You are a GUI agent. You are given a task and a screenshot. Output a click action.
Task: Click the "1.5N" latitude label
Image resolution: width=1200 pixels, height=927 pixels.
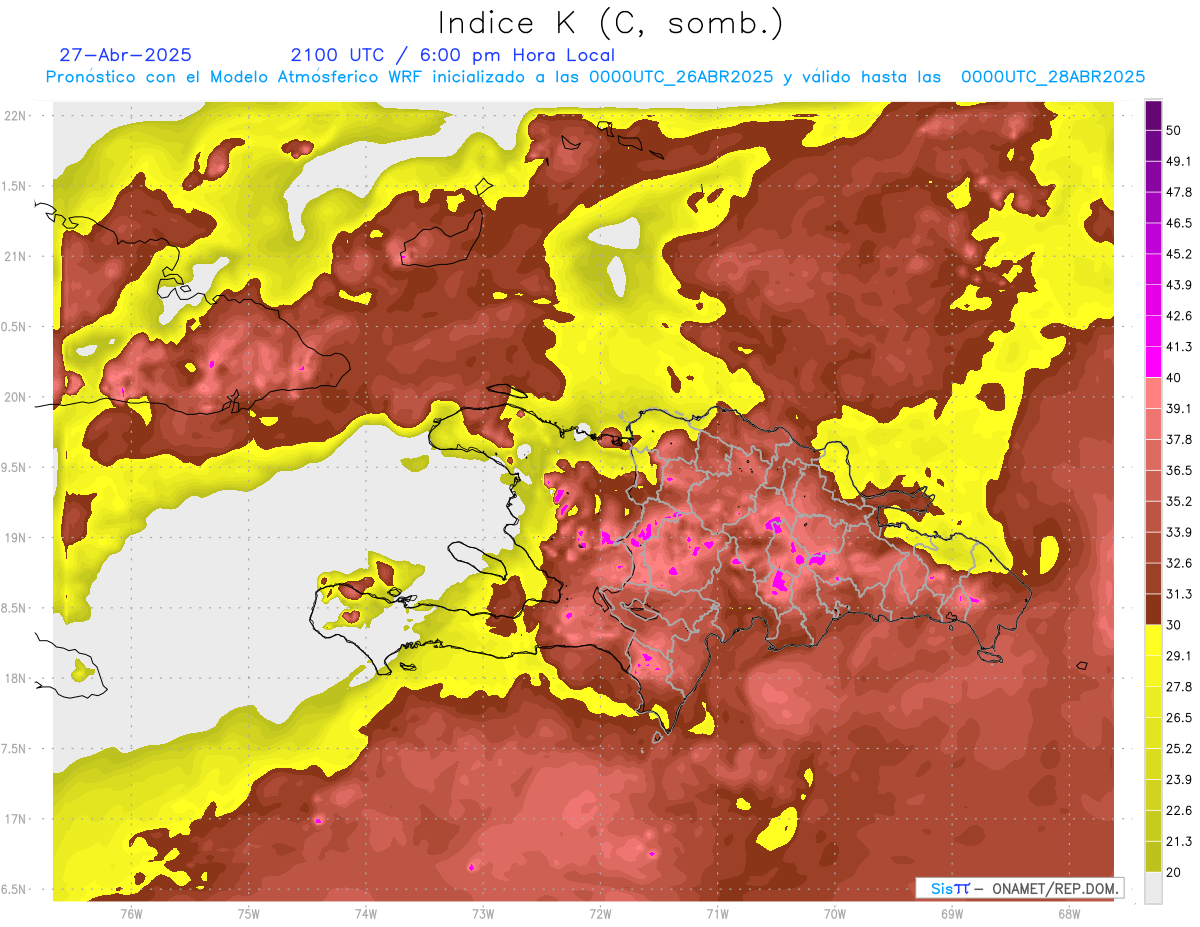point(15,186)
